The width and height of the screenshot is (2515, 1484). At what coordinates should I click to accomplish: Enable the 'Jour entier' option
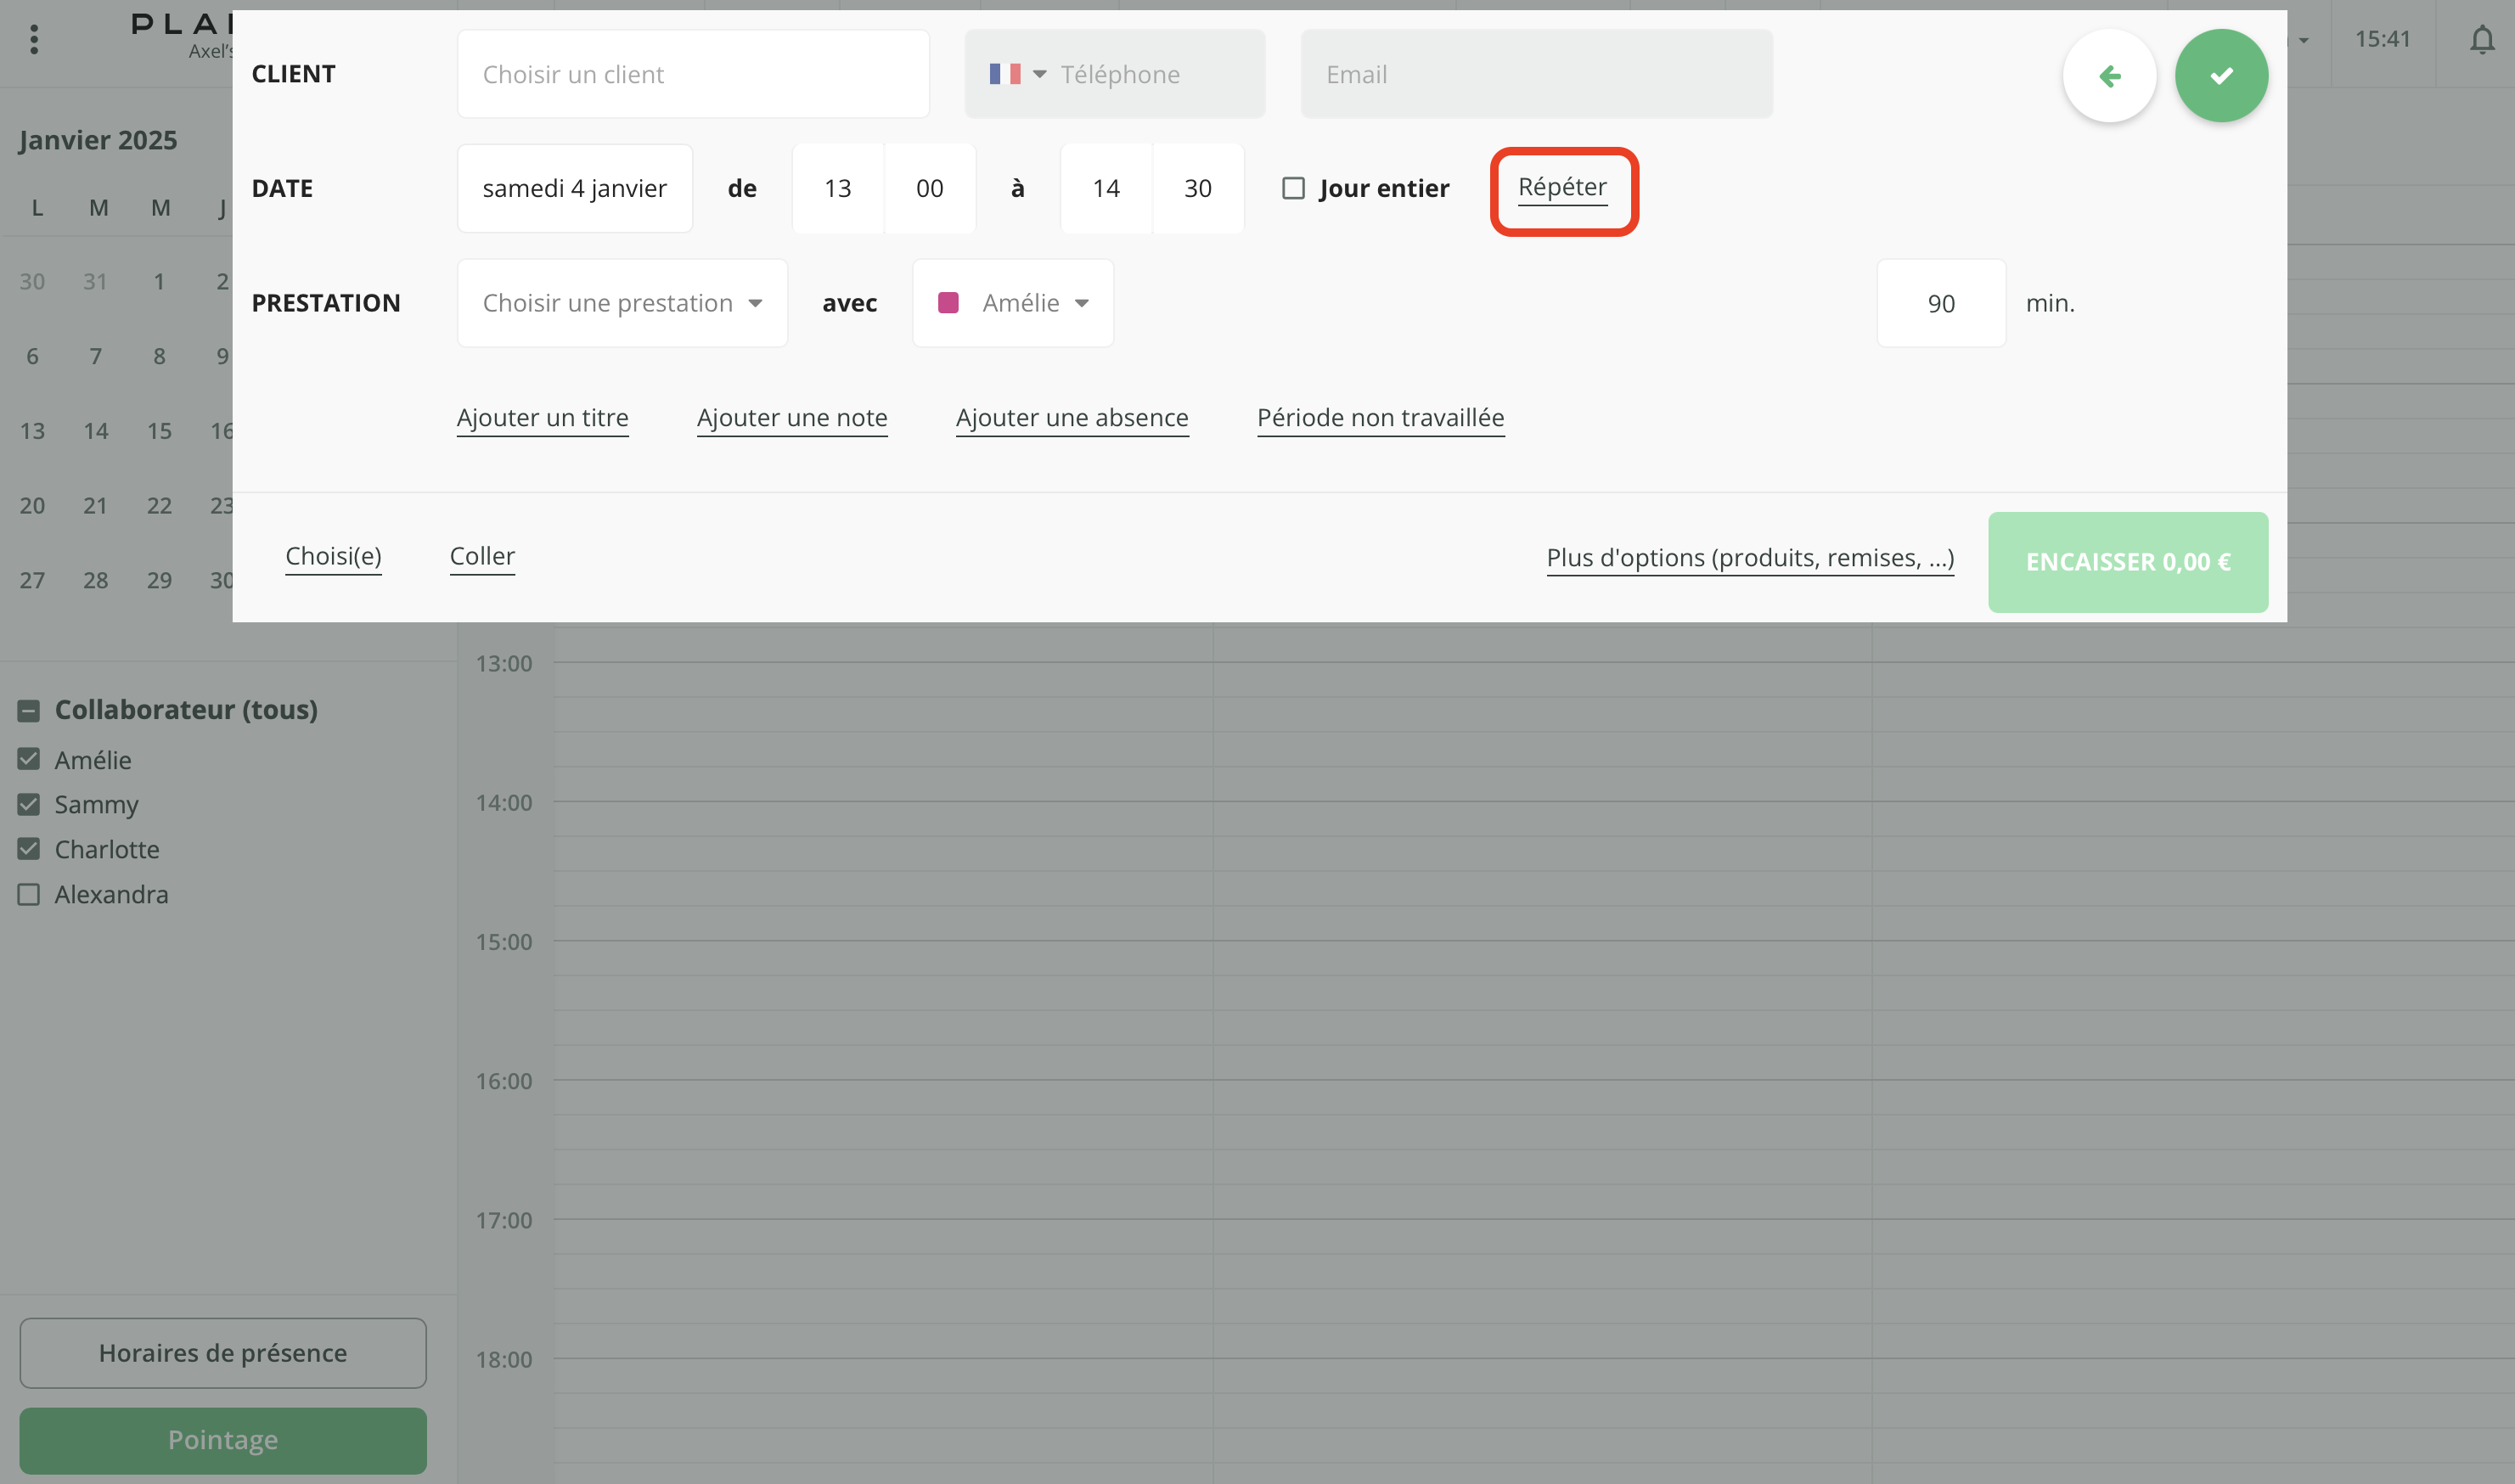click(1294, 187)
